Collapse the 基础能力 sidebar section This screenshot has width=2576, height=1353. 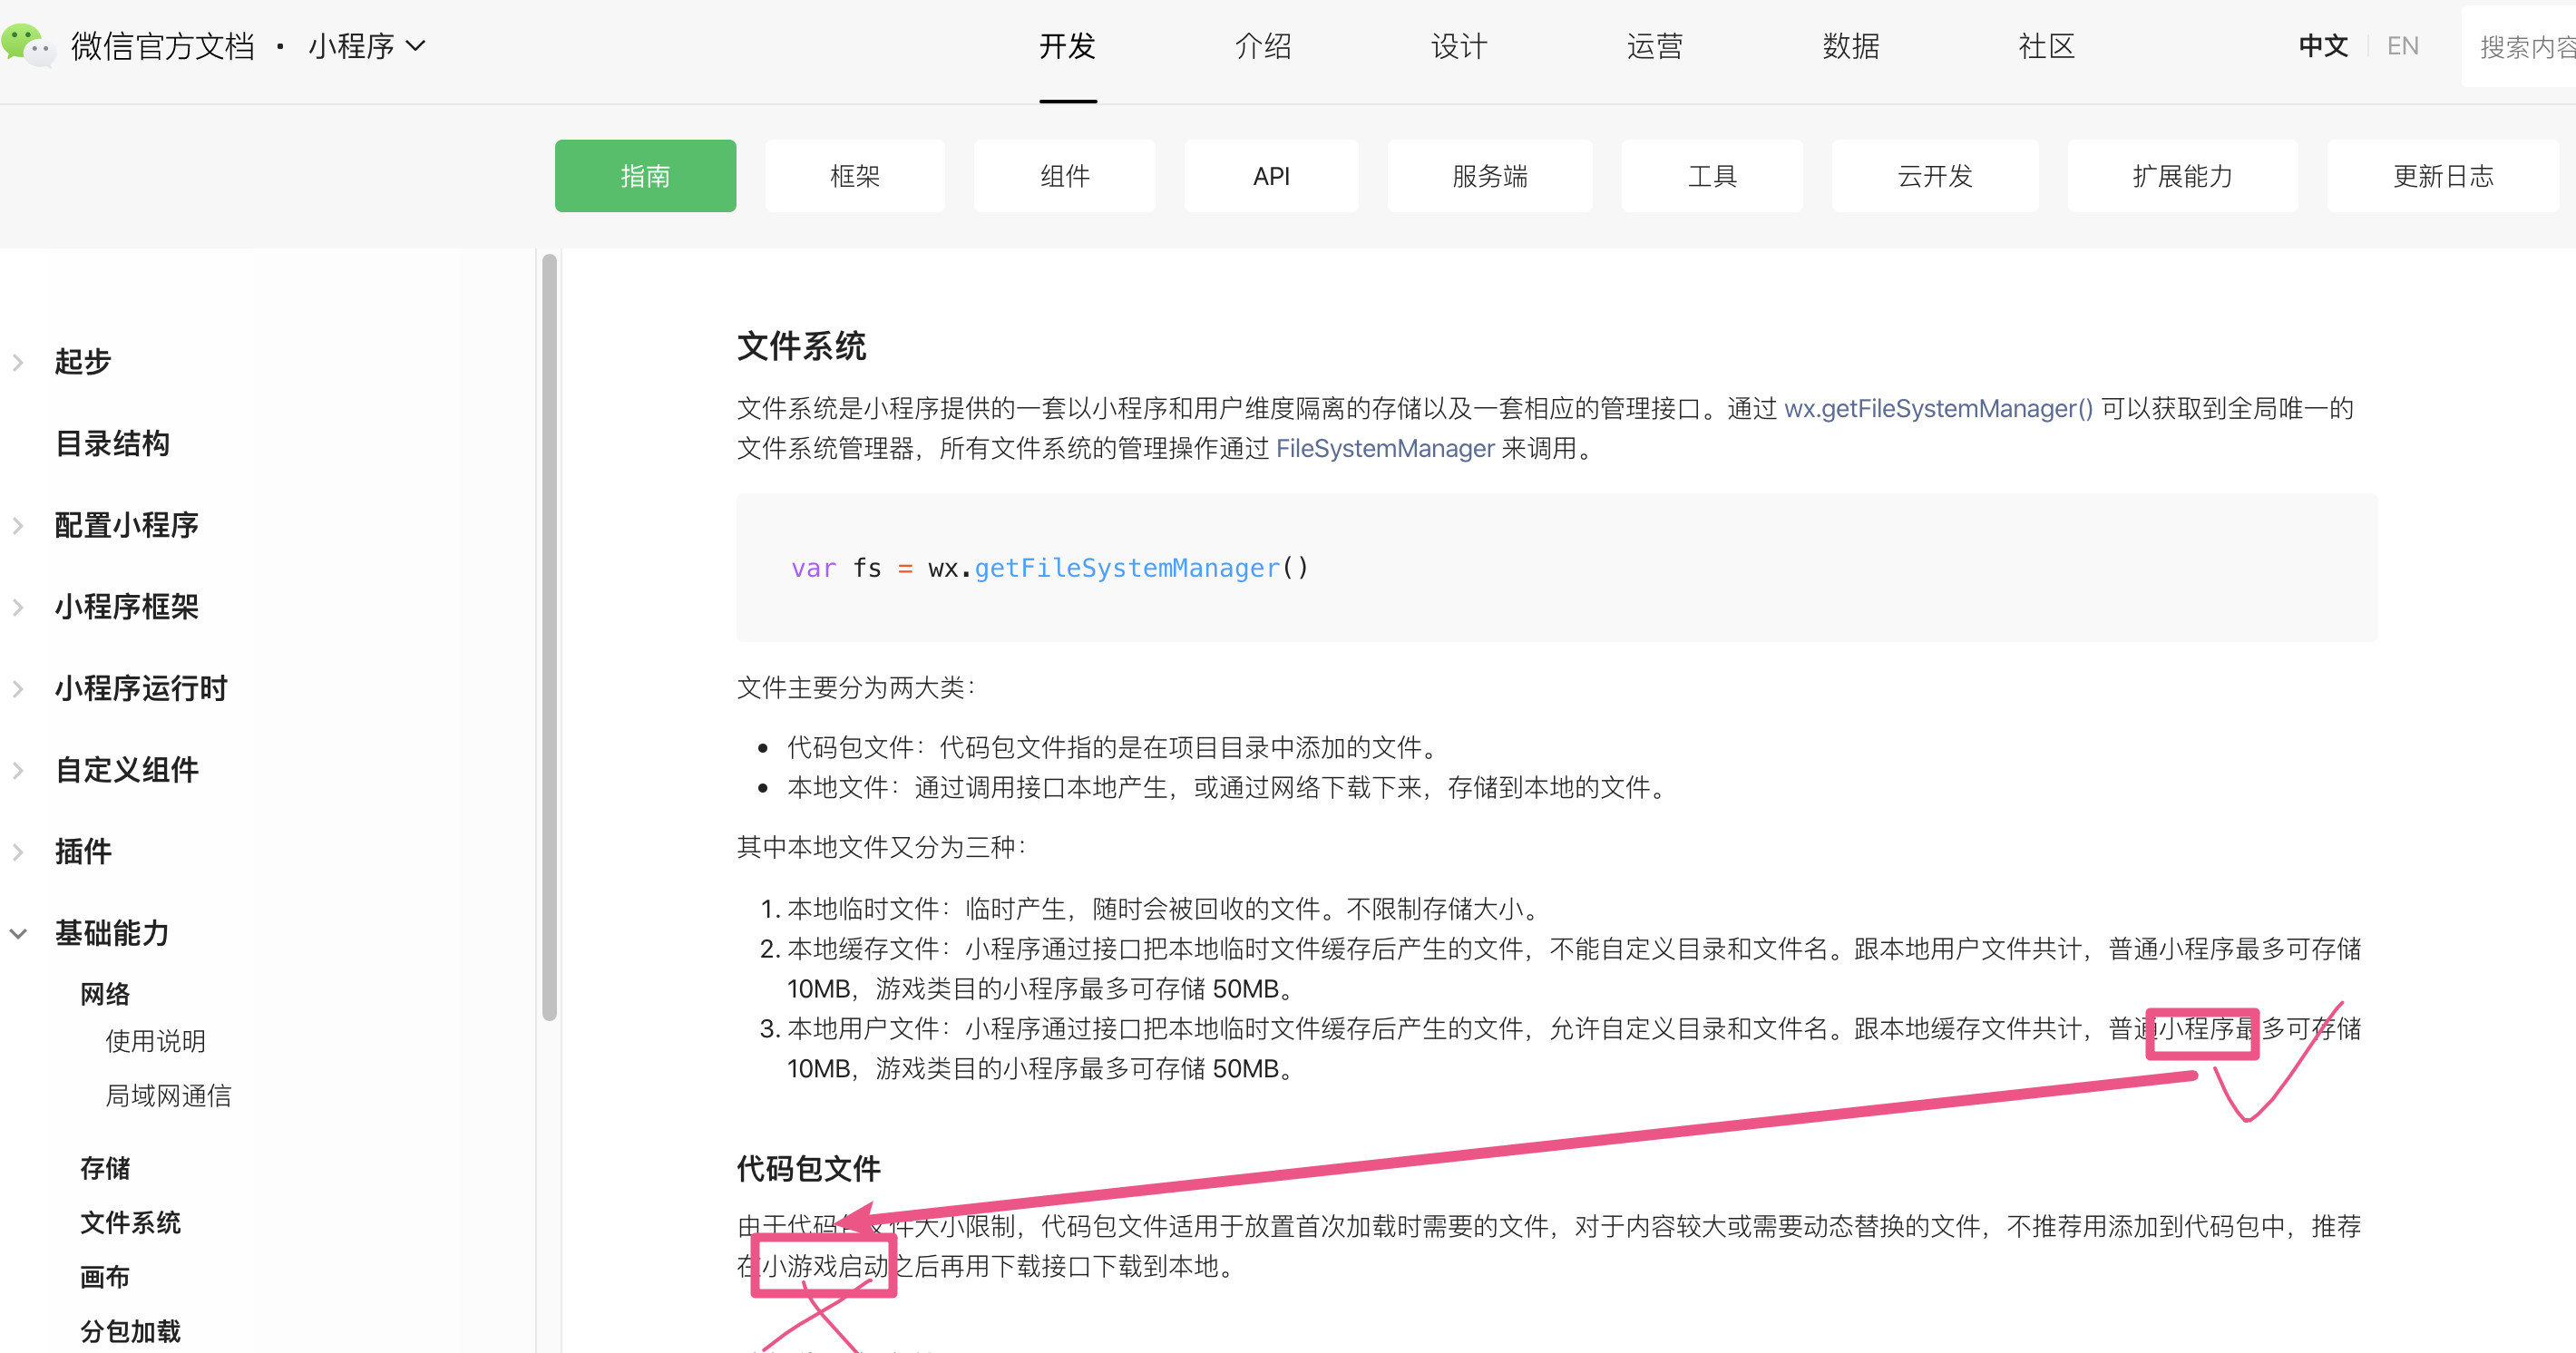[x=18, y=934]
